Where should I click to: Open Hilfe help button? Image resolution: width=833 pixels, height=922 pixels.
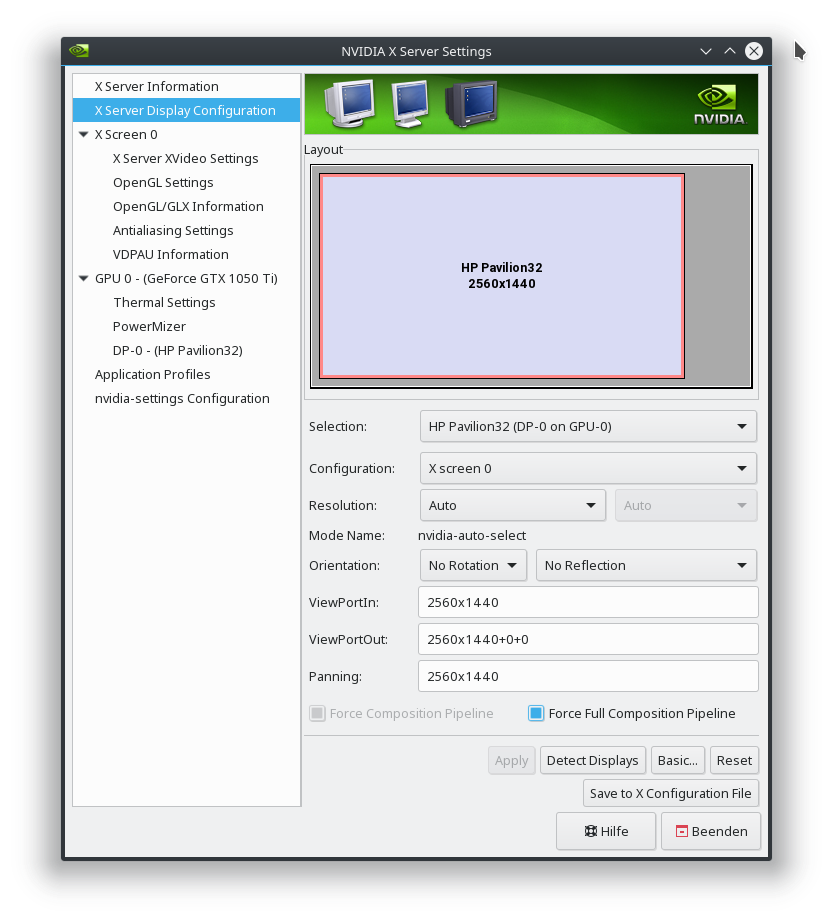coord(606,831)
